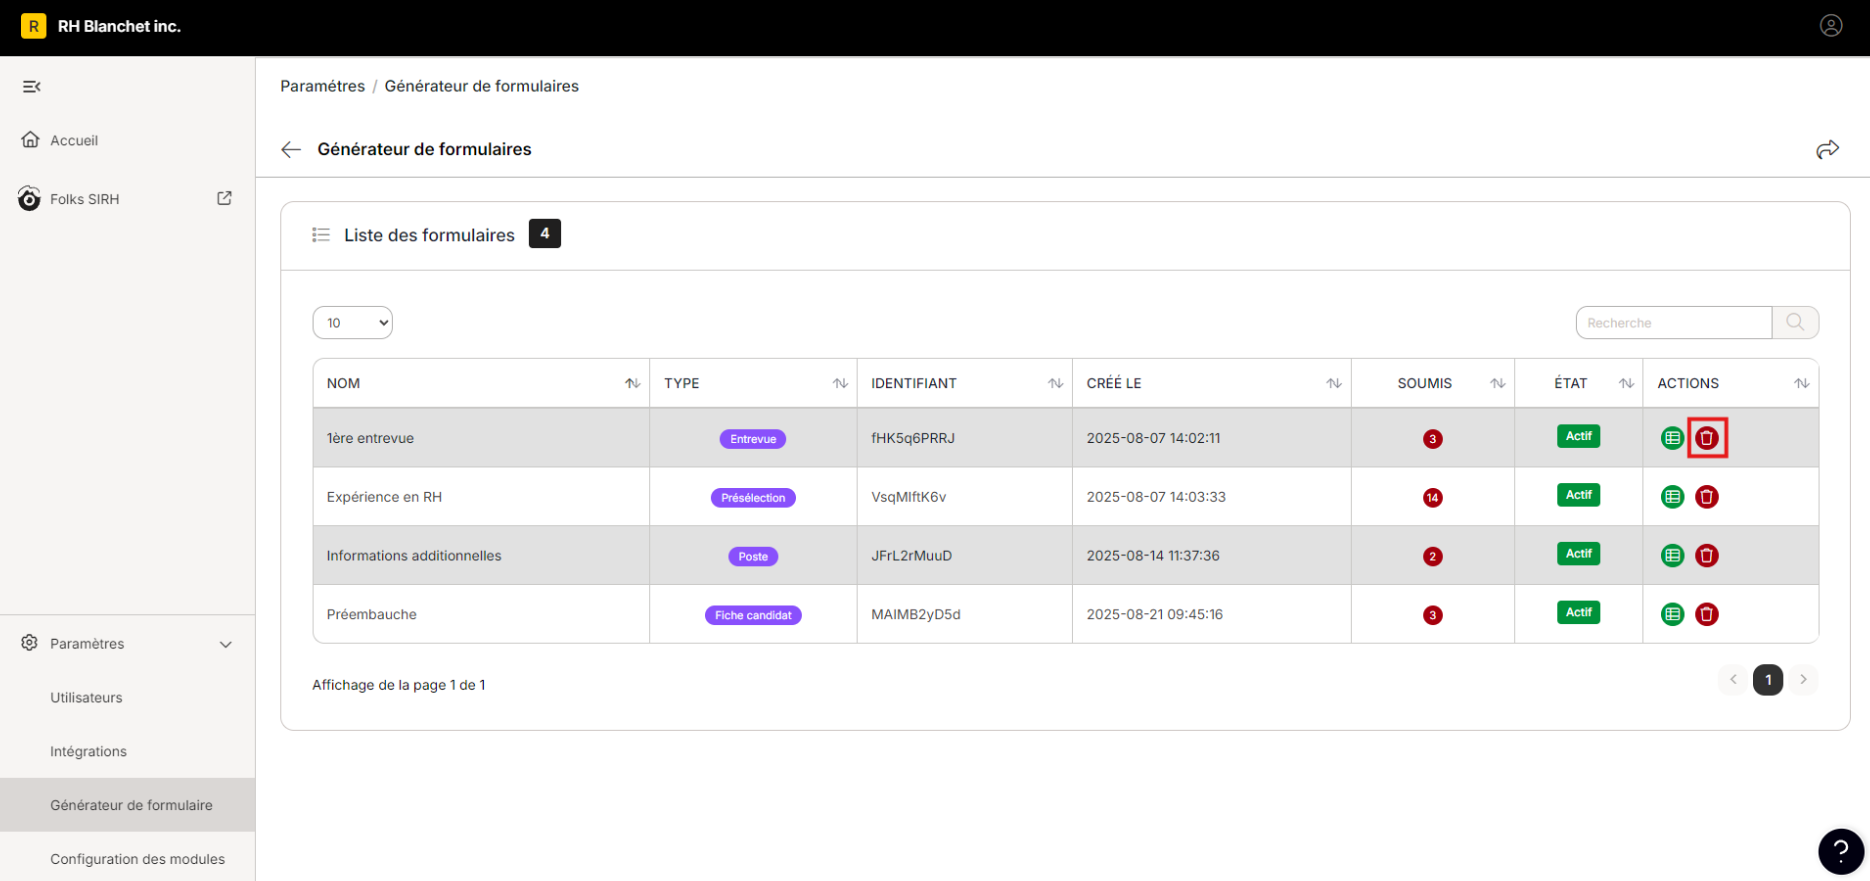The image size is (1870, 881).
Task: Open Accueil in the sidebar
Action: pyautogui.click(x=74, y=140)
